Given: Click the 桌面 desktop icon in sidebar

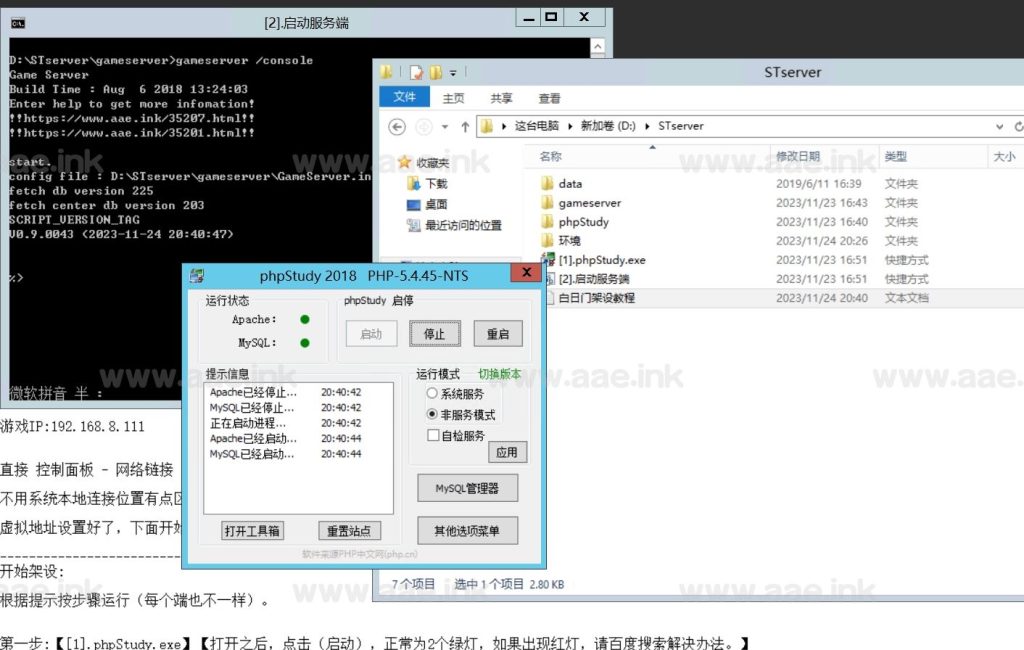Looking at the screenshot, I should click(413, 204).
